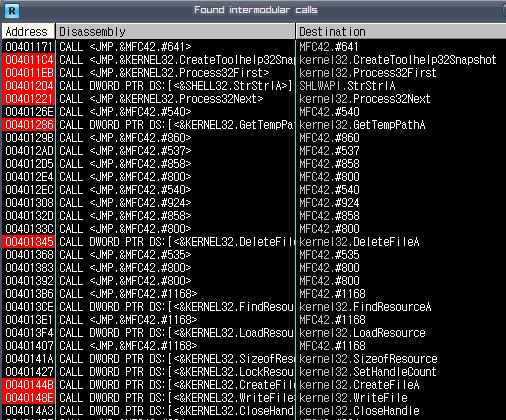Select the LoadResource call at 004013F4
The width and height of the screenshot is (506, 420).
point(254,333)
